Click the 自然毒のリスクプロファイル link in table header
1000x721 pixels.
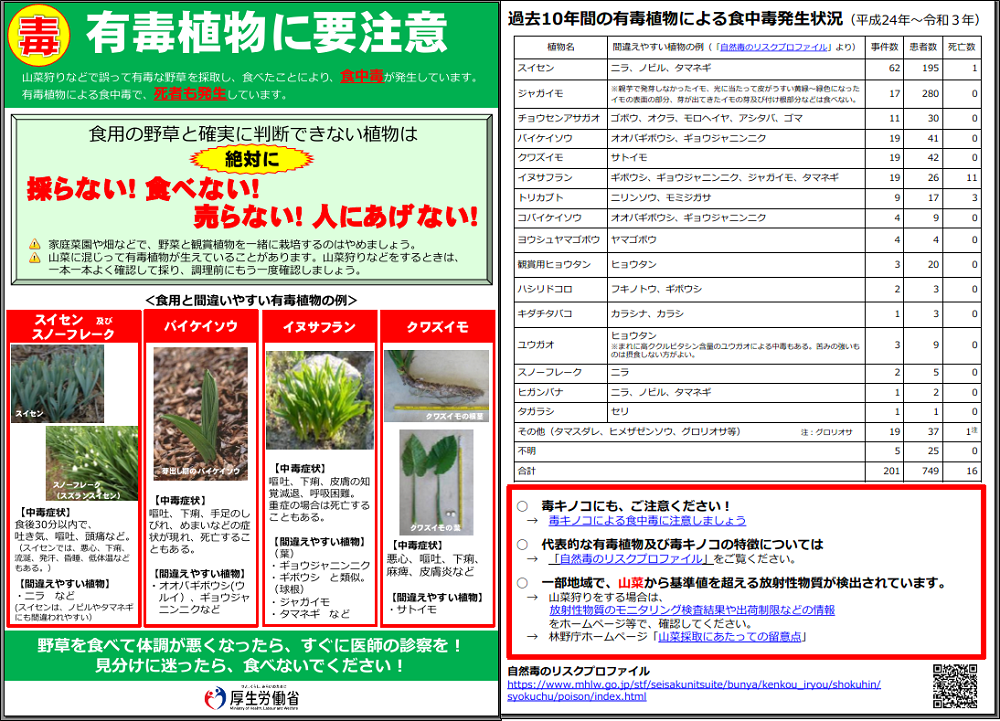tap(758, 47)
